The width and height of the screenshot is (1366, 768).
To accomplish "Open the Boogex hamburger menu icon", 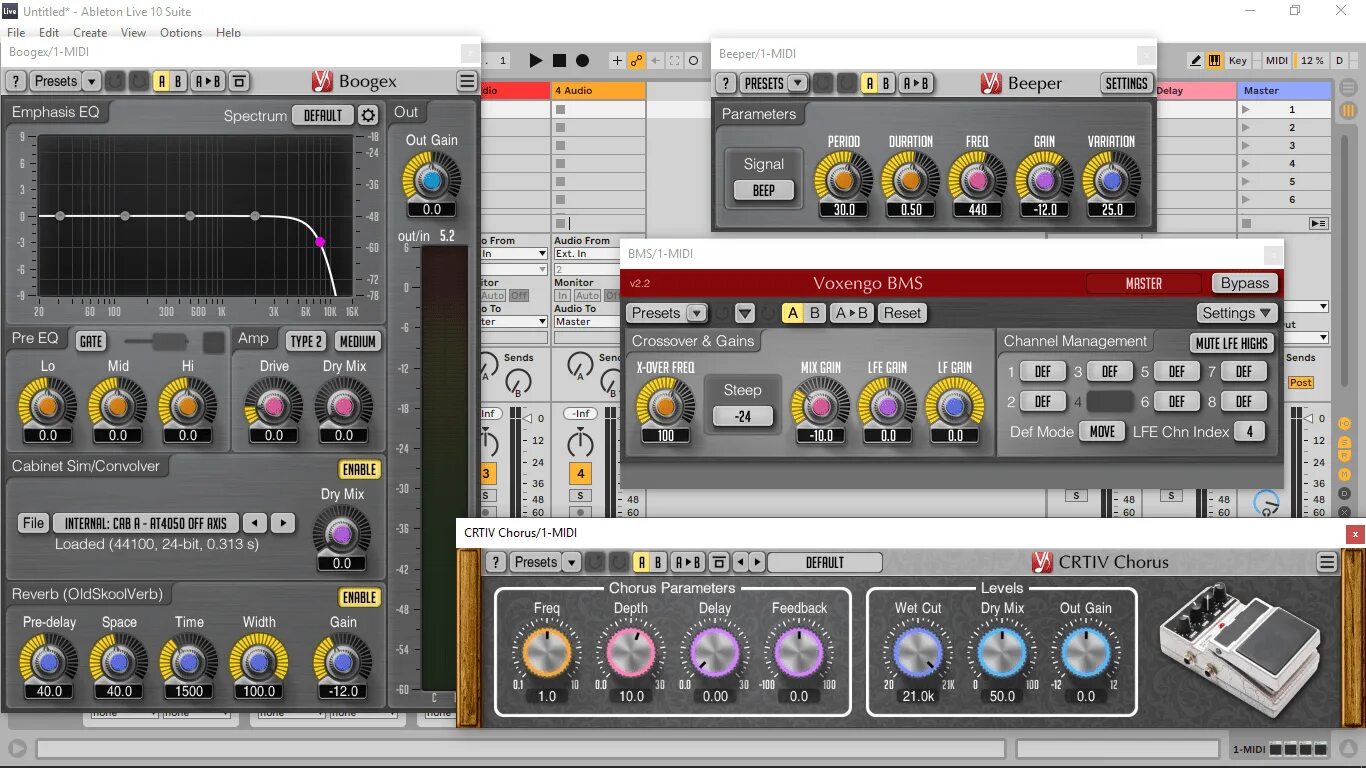I will pos(467,81).
